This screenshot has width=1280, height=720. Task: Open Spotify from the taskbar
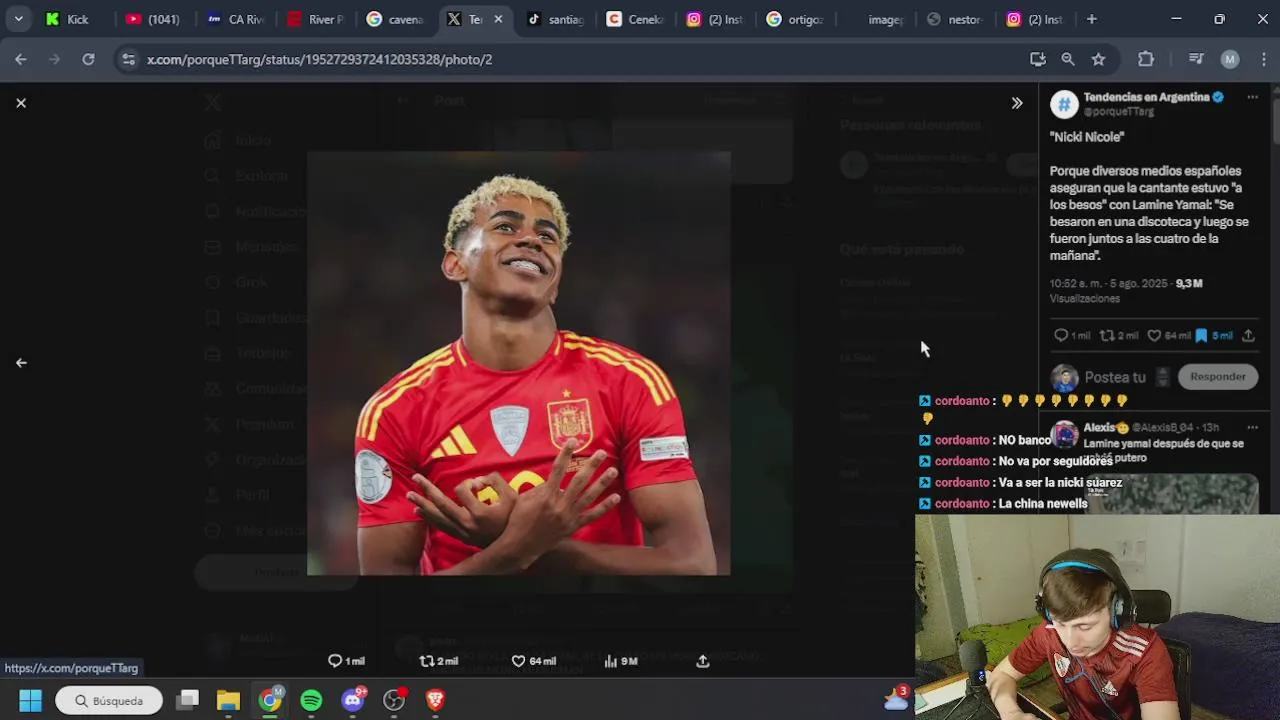point(311,701)
